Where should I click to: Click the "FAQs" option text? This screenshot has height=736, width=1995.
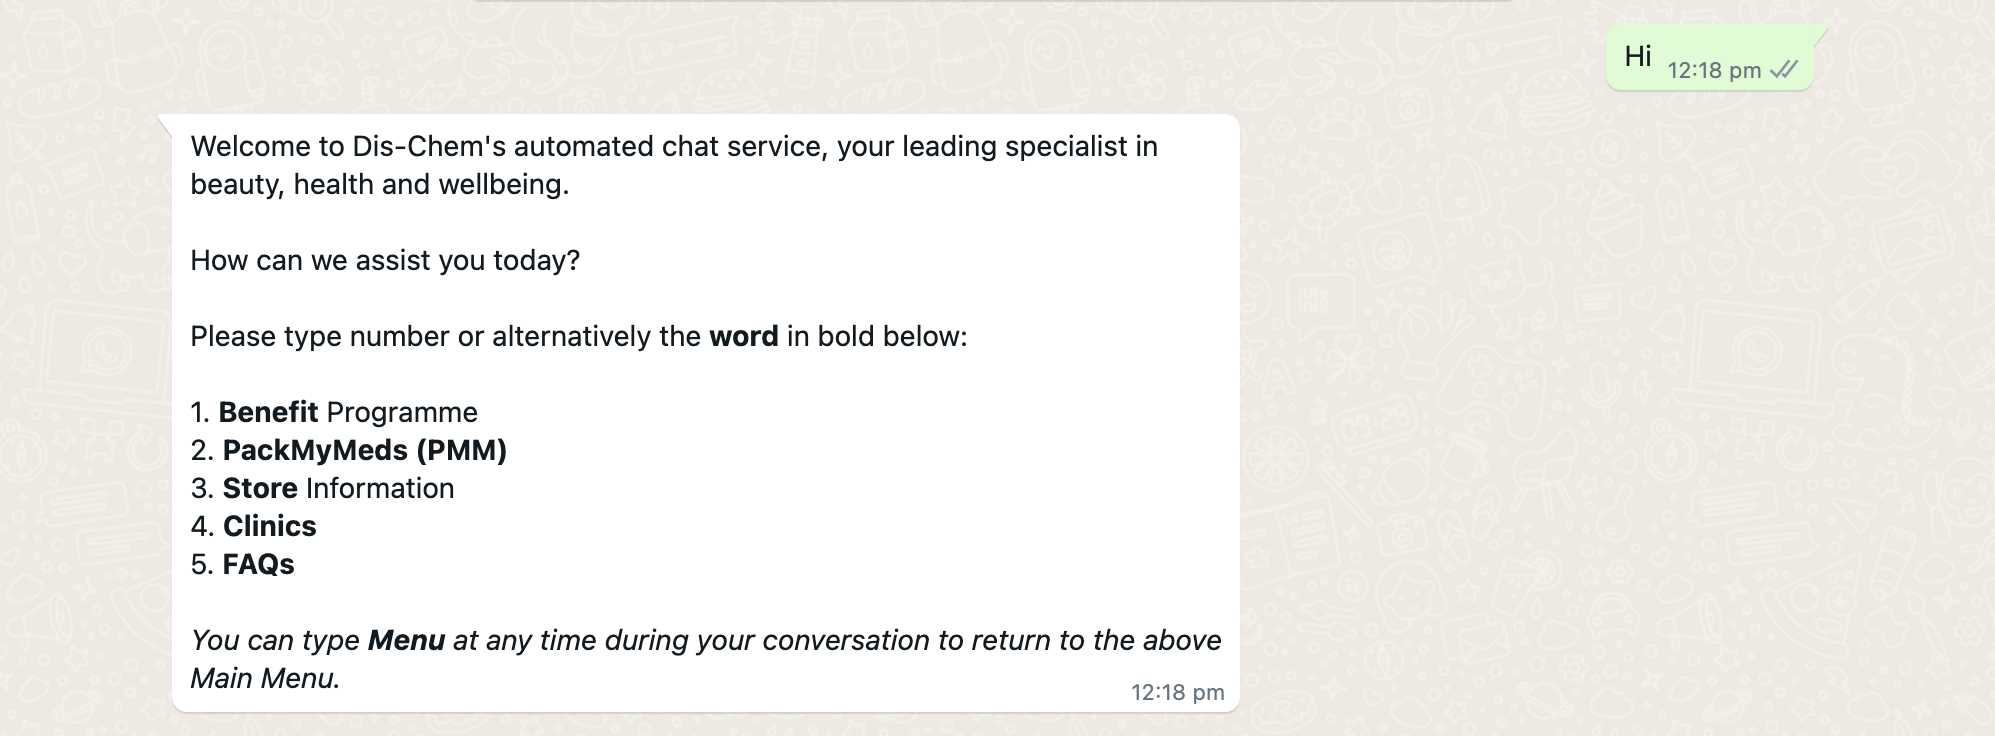coord(258,564)
